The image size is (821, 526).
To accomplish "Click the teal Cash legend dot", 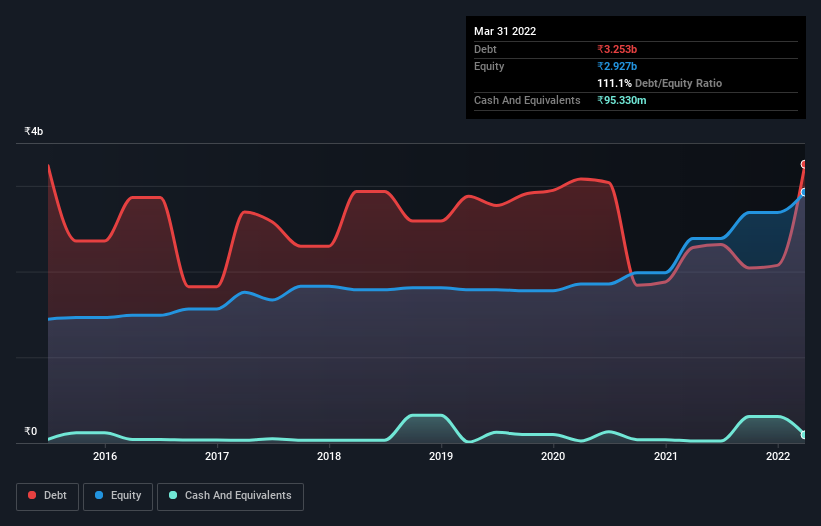I will pos(173,495).
